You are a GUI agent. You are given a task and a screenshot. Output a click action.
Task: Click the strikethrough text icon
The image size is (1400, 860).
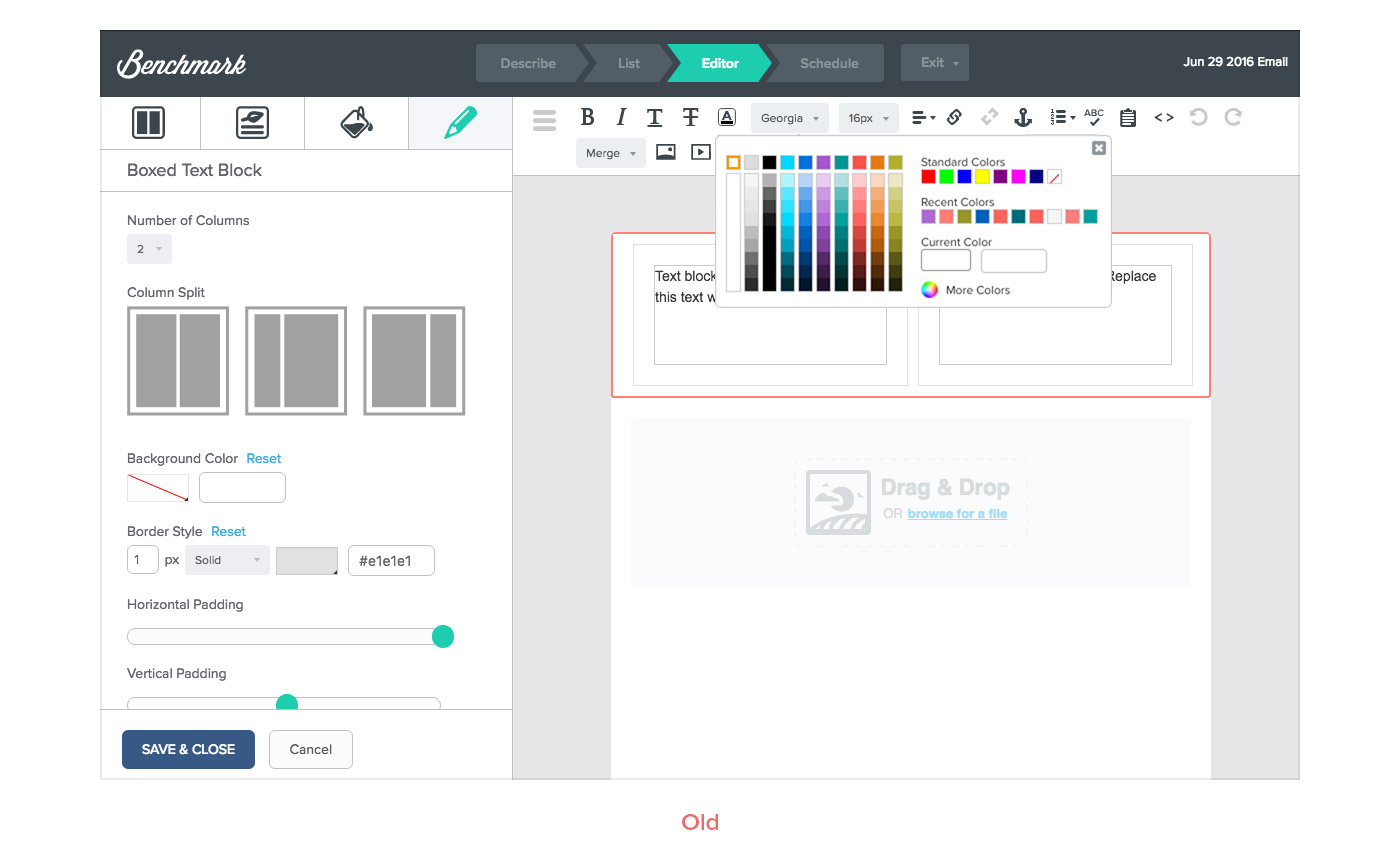690,118
